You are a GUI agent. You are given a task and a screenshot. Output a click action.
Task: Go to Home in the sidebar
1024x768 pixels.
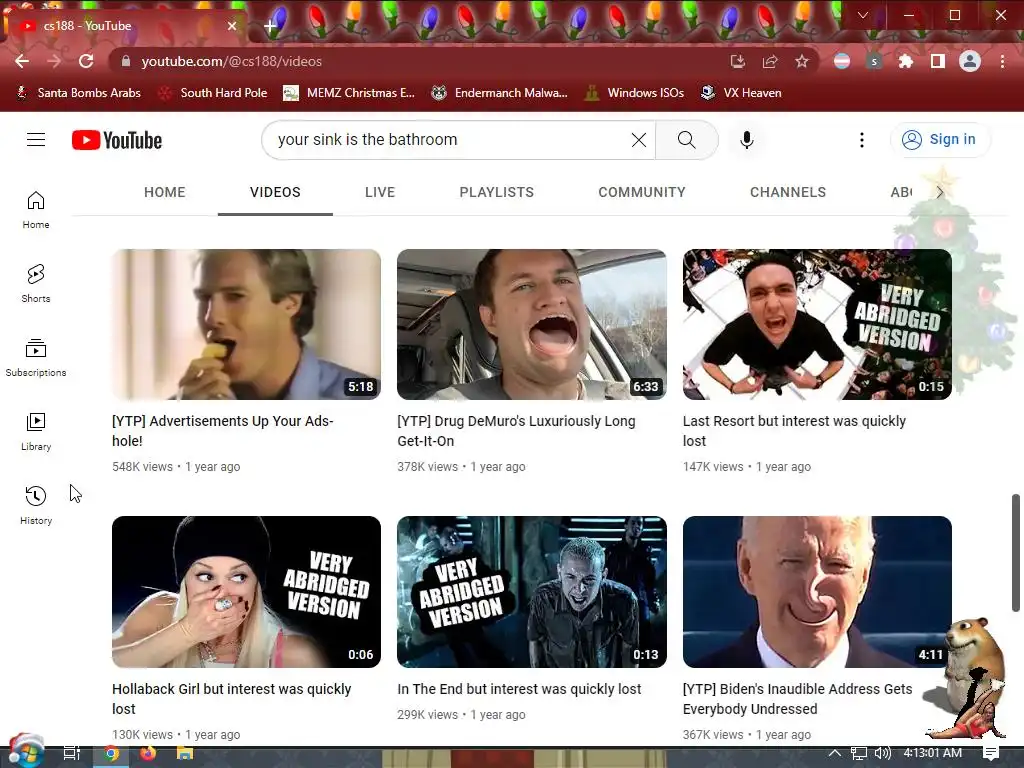(36, 210)
